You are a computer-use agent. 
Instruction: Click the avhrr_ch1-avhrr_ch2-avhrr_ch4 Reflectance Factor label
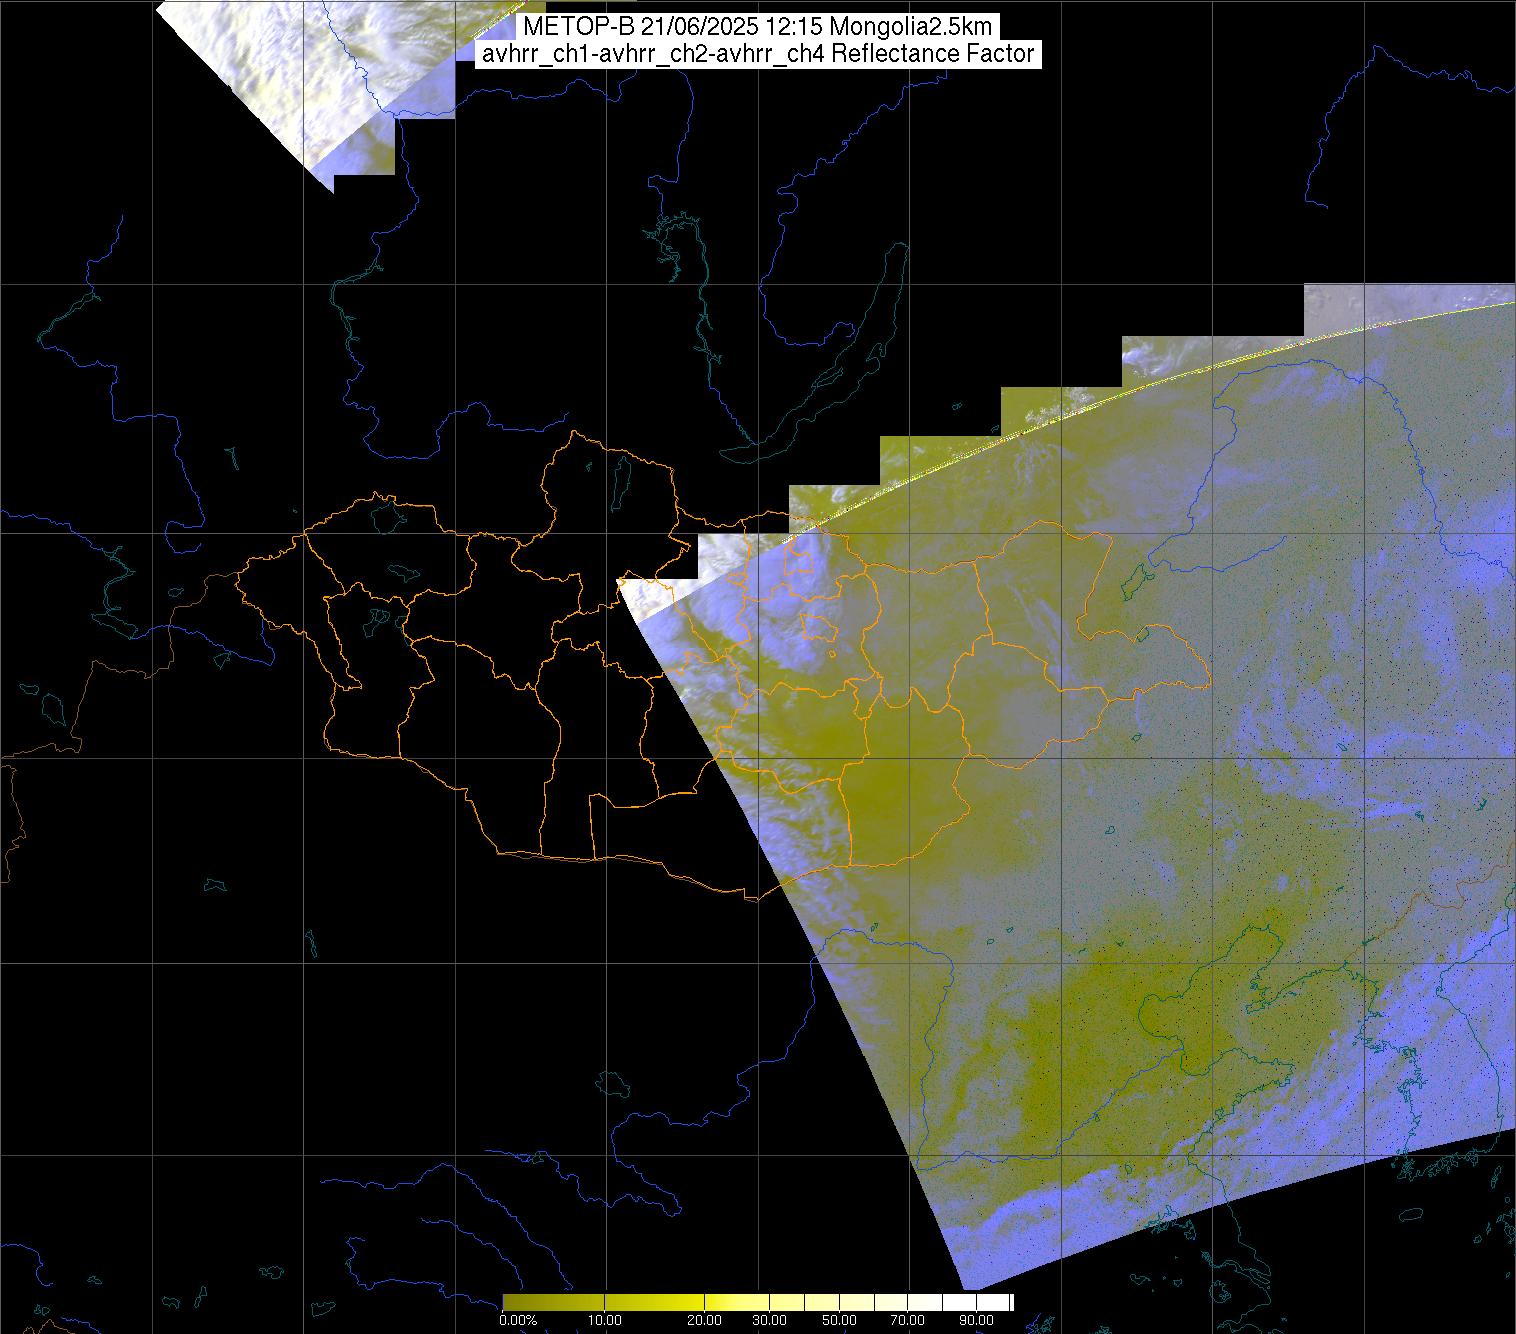click(757, 54)
